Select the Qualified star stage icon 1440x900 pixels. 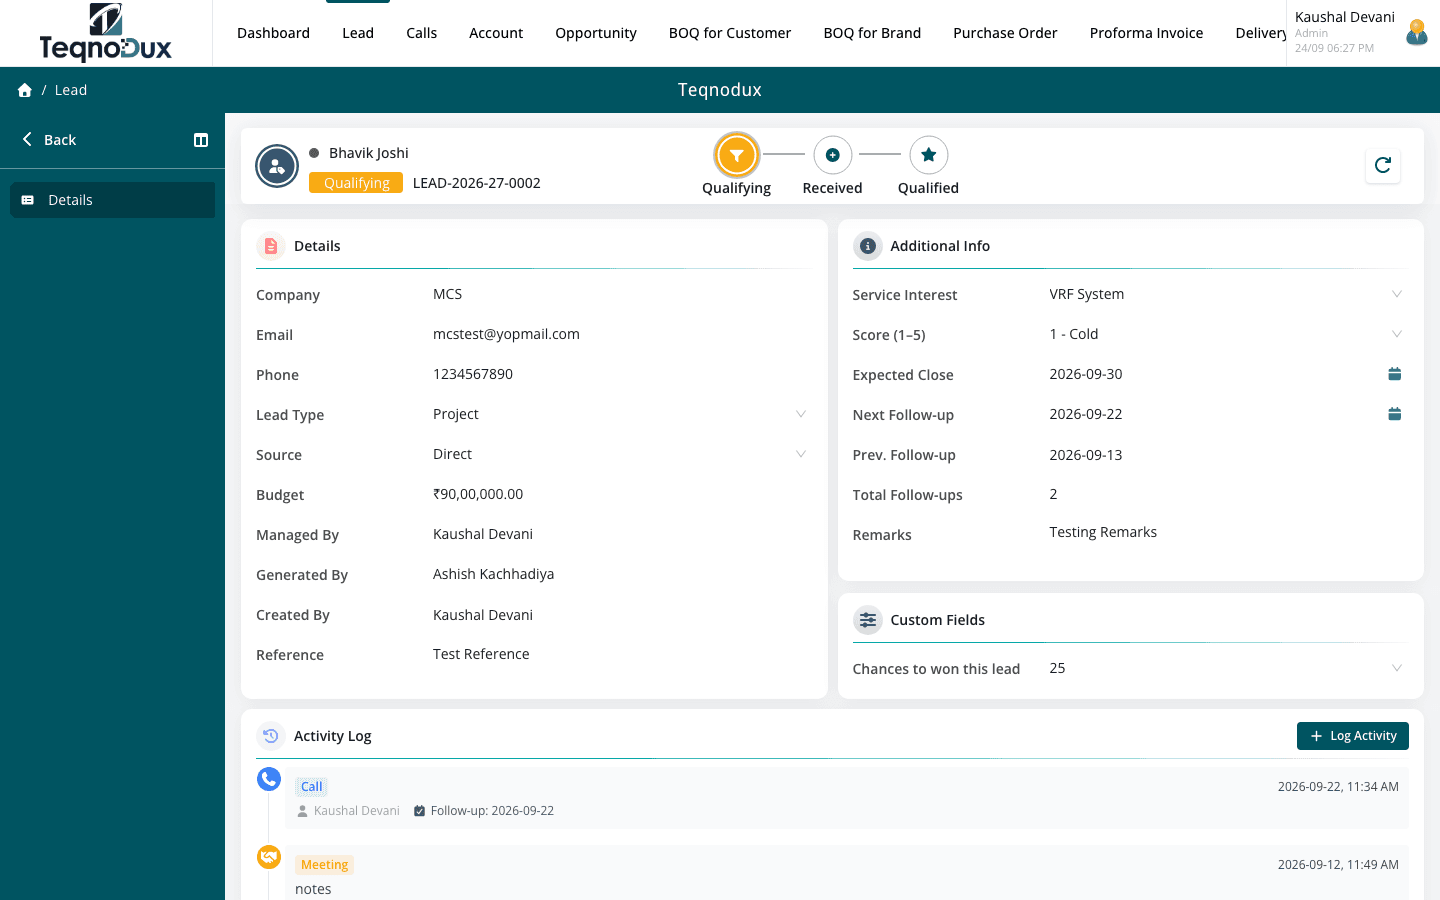pos(928,155)
